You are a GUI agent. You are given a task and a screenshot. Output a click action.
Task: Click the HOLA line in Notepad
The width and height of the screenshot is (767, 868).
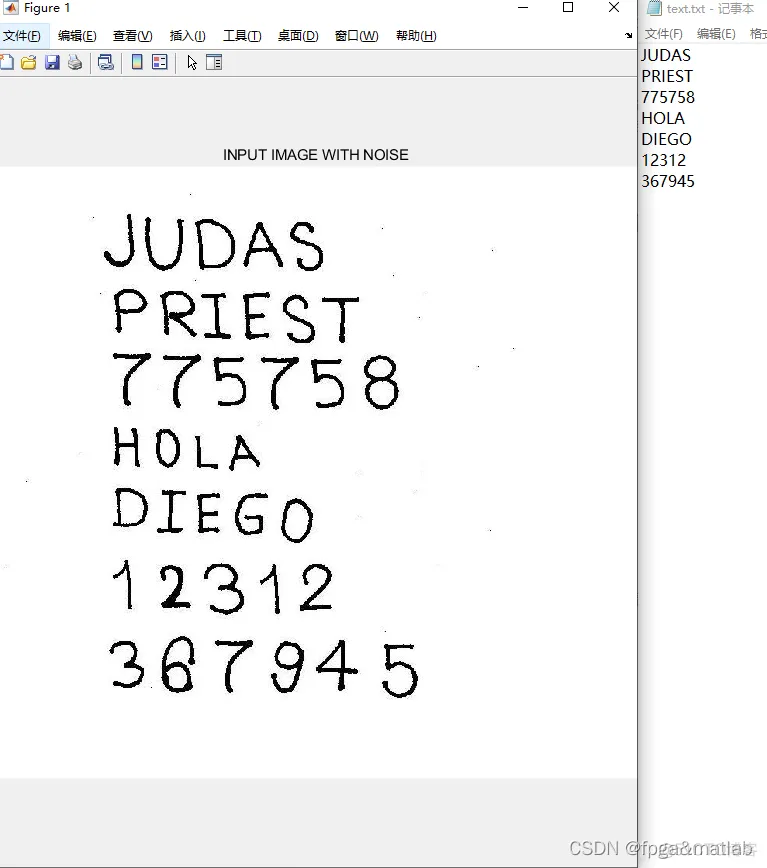pyautogui.click(x=663, y=118)
